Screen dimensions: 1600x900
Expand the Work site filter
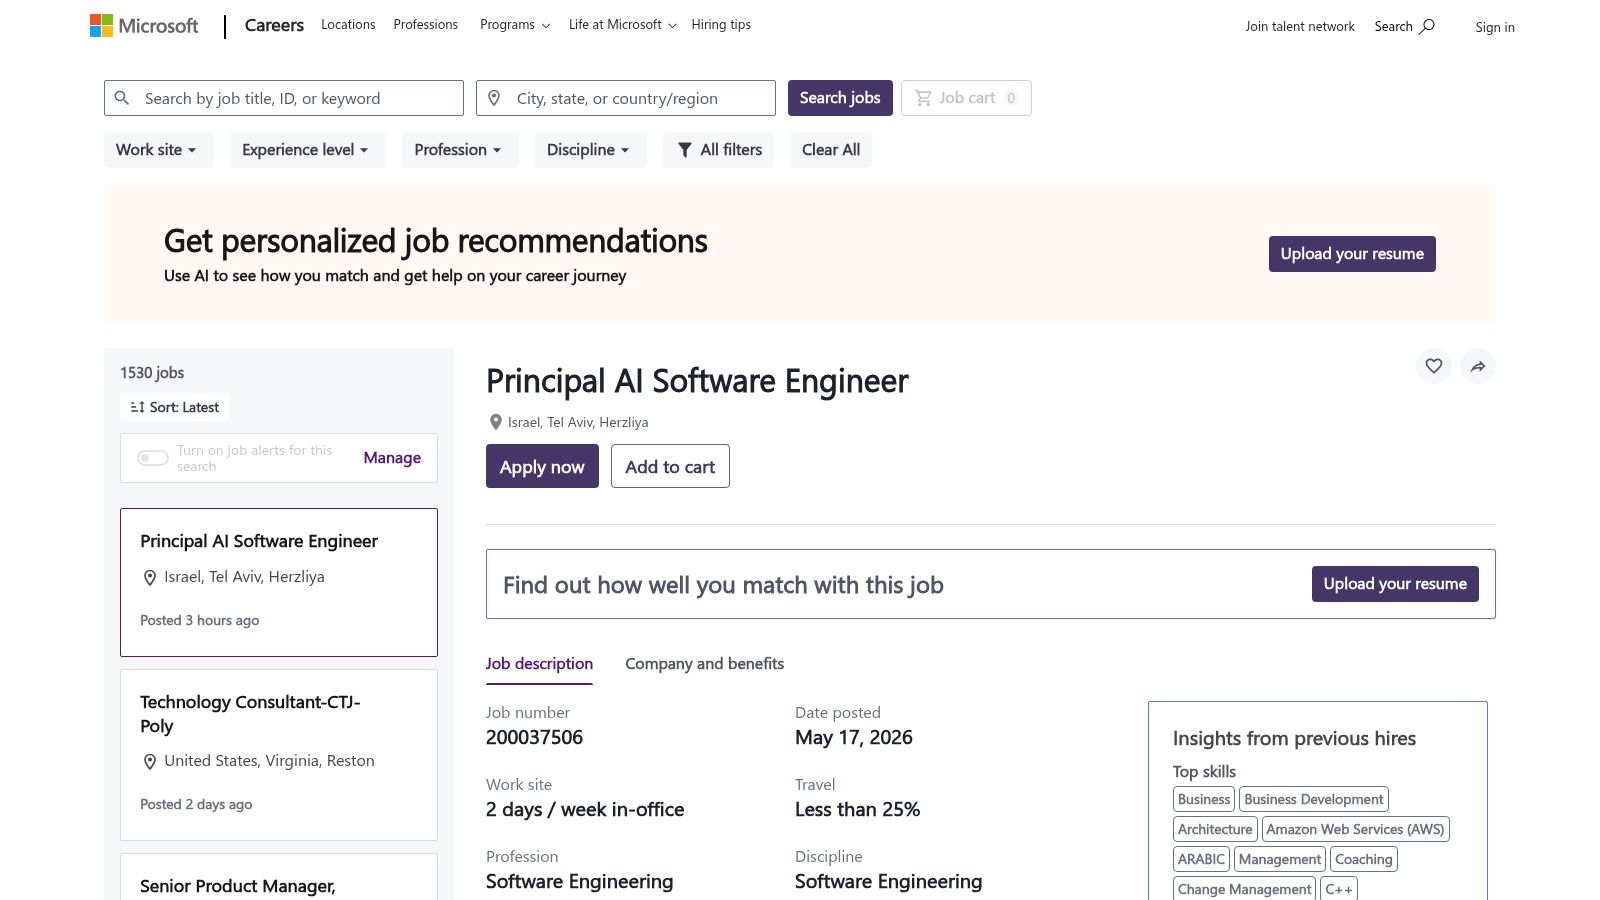158,150
